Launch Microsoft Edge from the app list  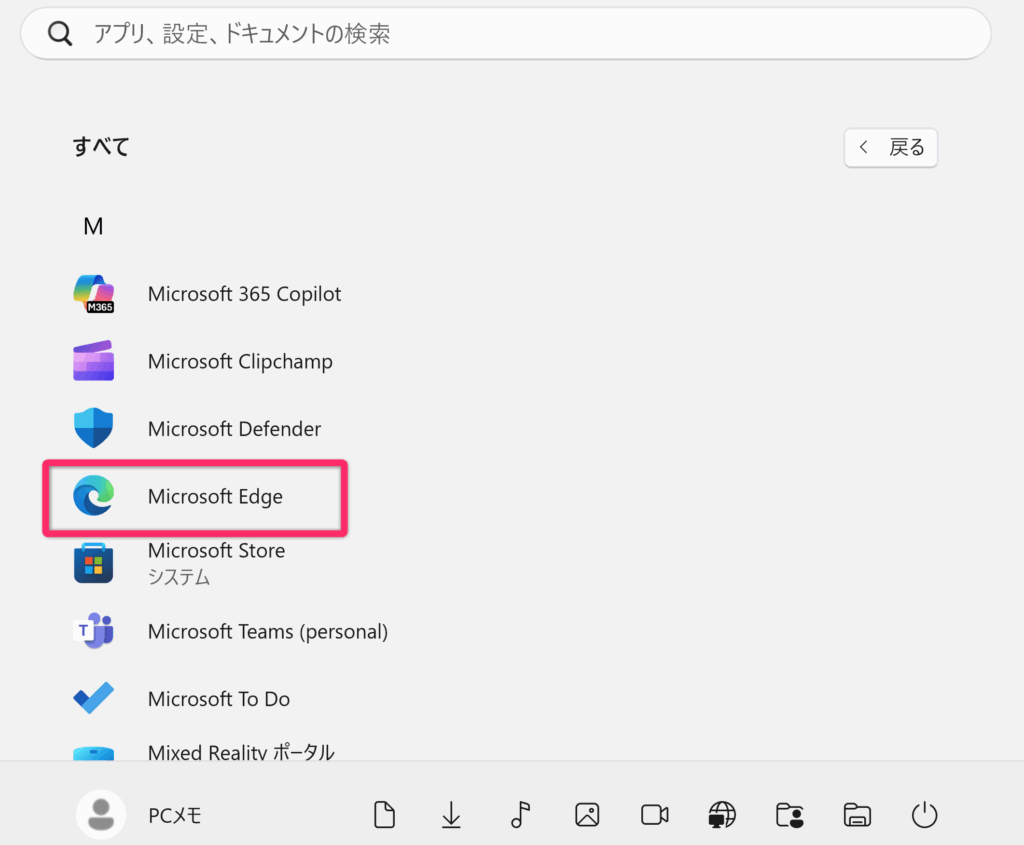(x=195, y=498)
